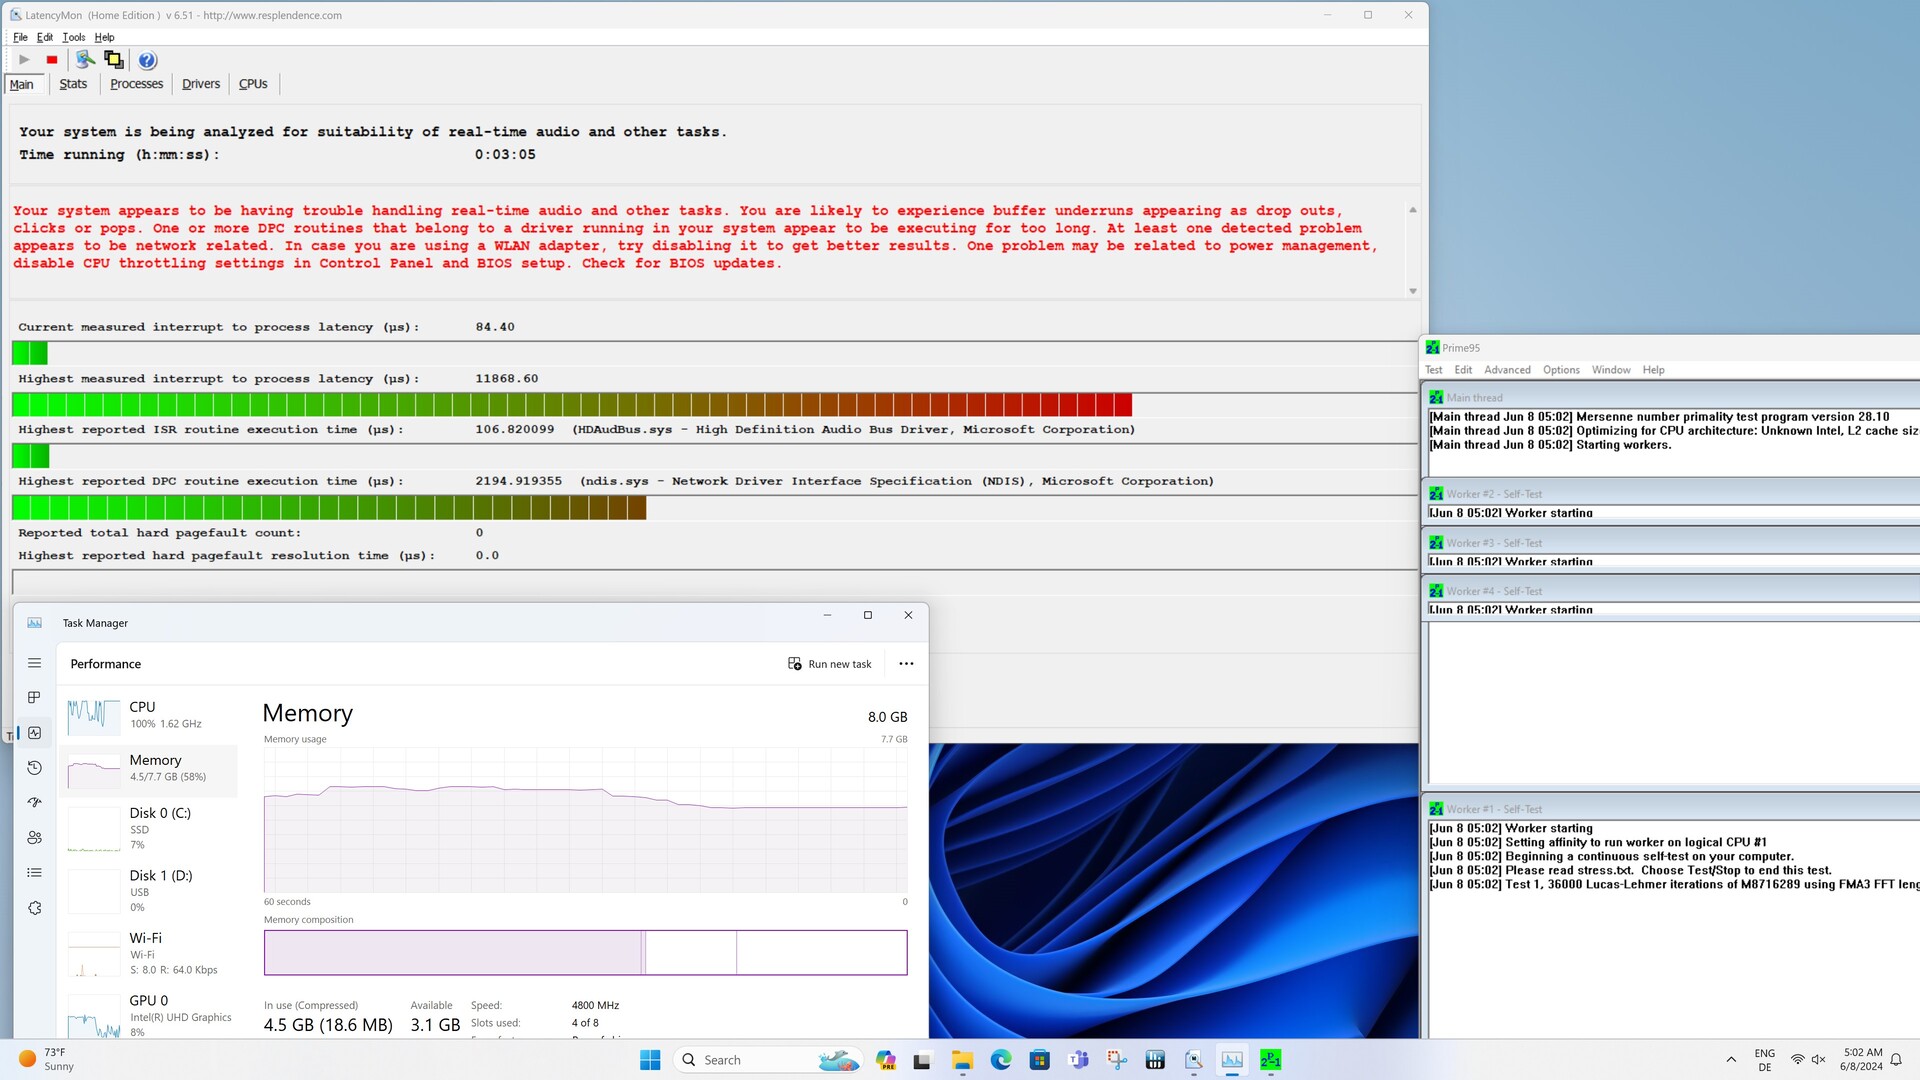Viewport: 1920px width, 1080px height.
Task: Open Task Manager Services puzzle icon
Action: (x=34, y=908)
